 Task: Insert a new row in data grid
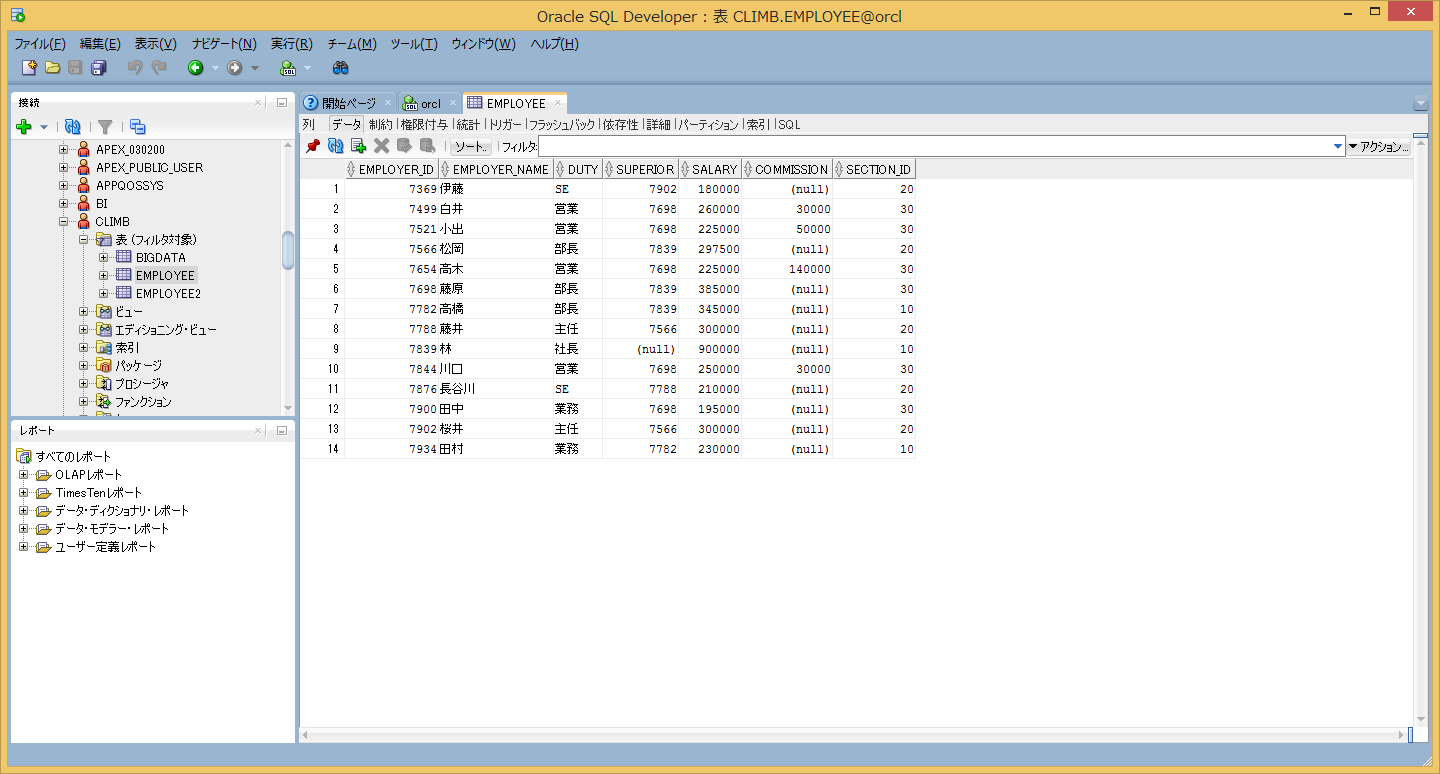[359, 146]
